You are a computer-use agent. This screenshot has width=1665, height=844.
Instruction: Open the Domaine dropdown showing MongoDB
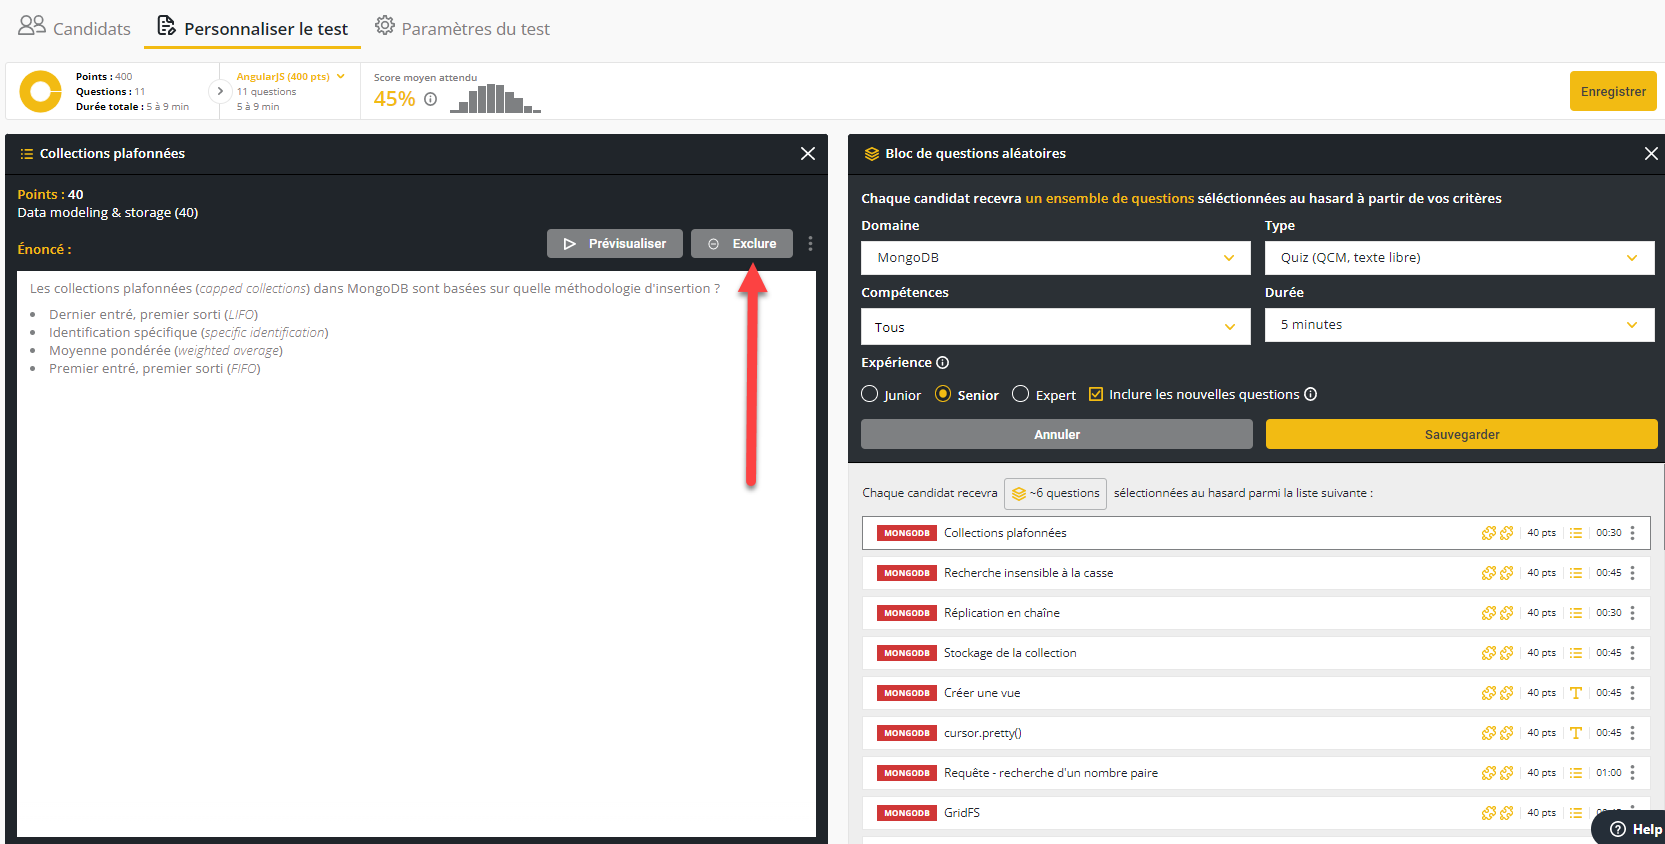[x=1055, y=258]
